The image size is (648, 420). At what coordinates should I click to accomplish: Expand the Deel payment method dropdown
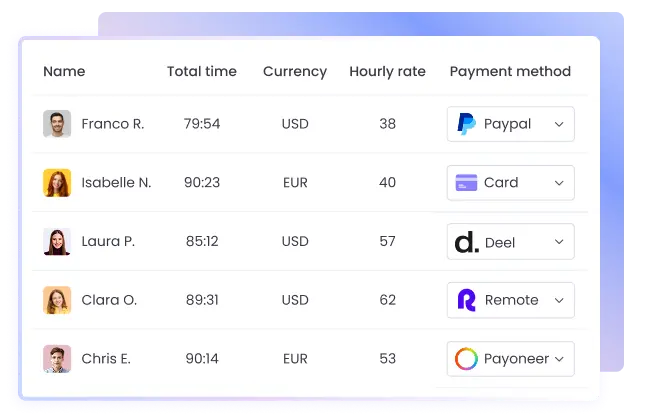[x=559, y=242]
